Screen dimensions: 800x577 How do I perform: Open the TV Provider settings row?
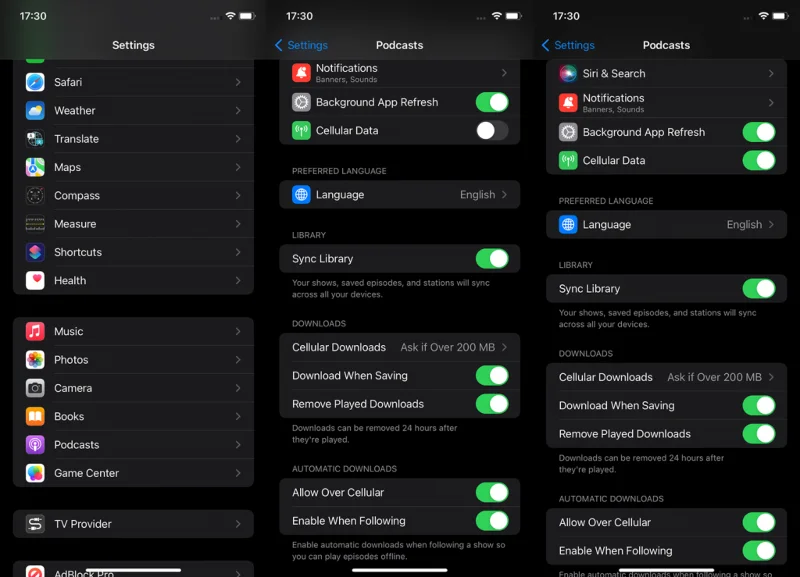click(x=134, y=524)
